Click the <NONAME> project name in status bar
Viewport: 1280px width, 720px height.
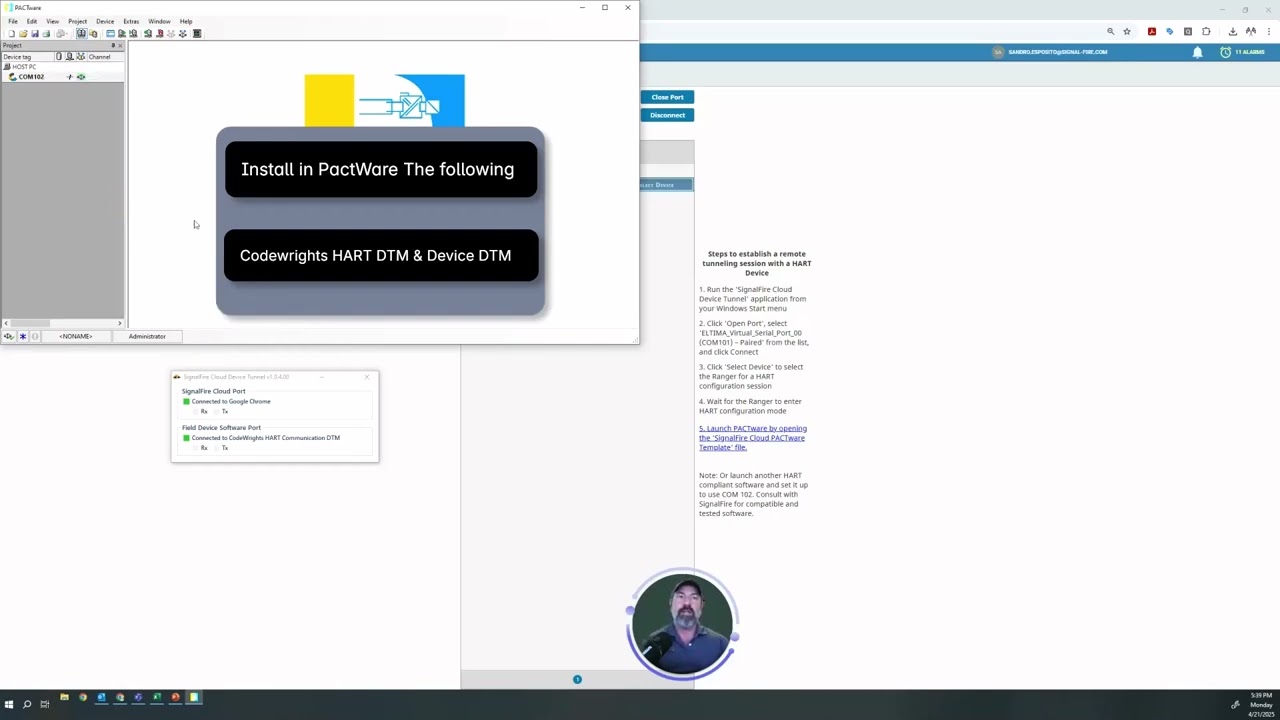(x=76, y=337)
